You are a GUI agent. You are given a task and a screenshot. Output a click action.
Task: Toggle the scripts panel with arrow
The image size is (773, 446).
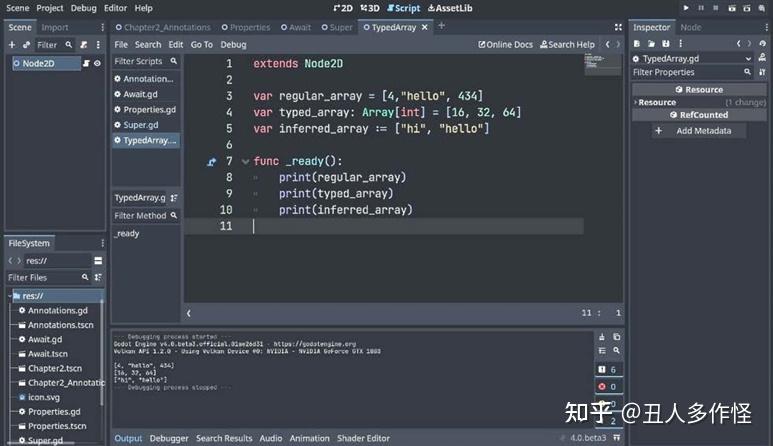pos(188,313)
